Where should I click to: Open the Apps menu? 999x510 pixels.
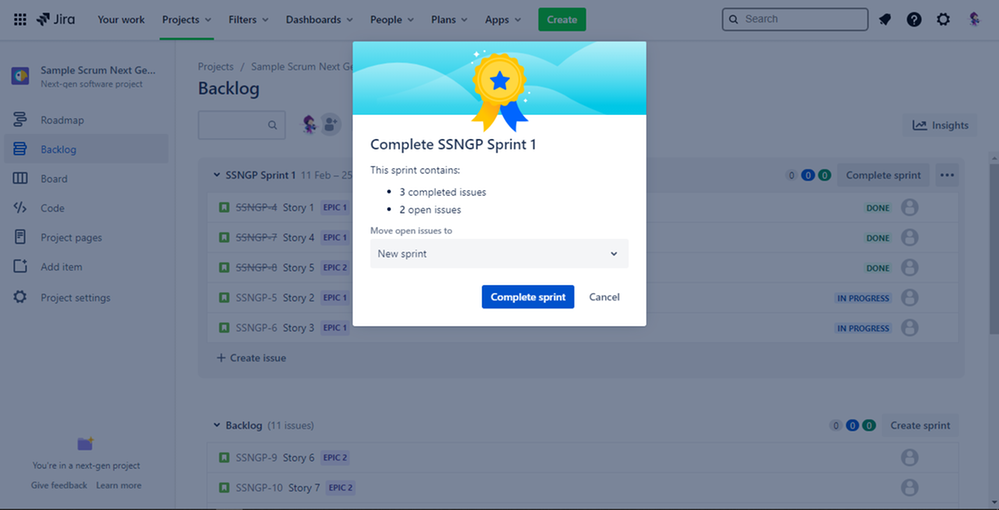point(503,20)
